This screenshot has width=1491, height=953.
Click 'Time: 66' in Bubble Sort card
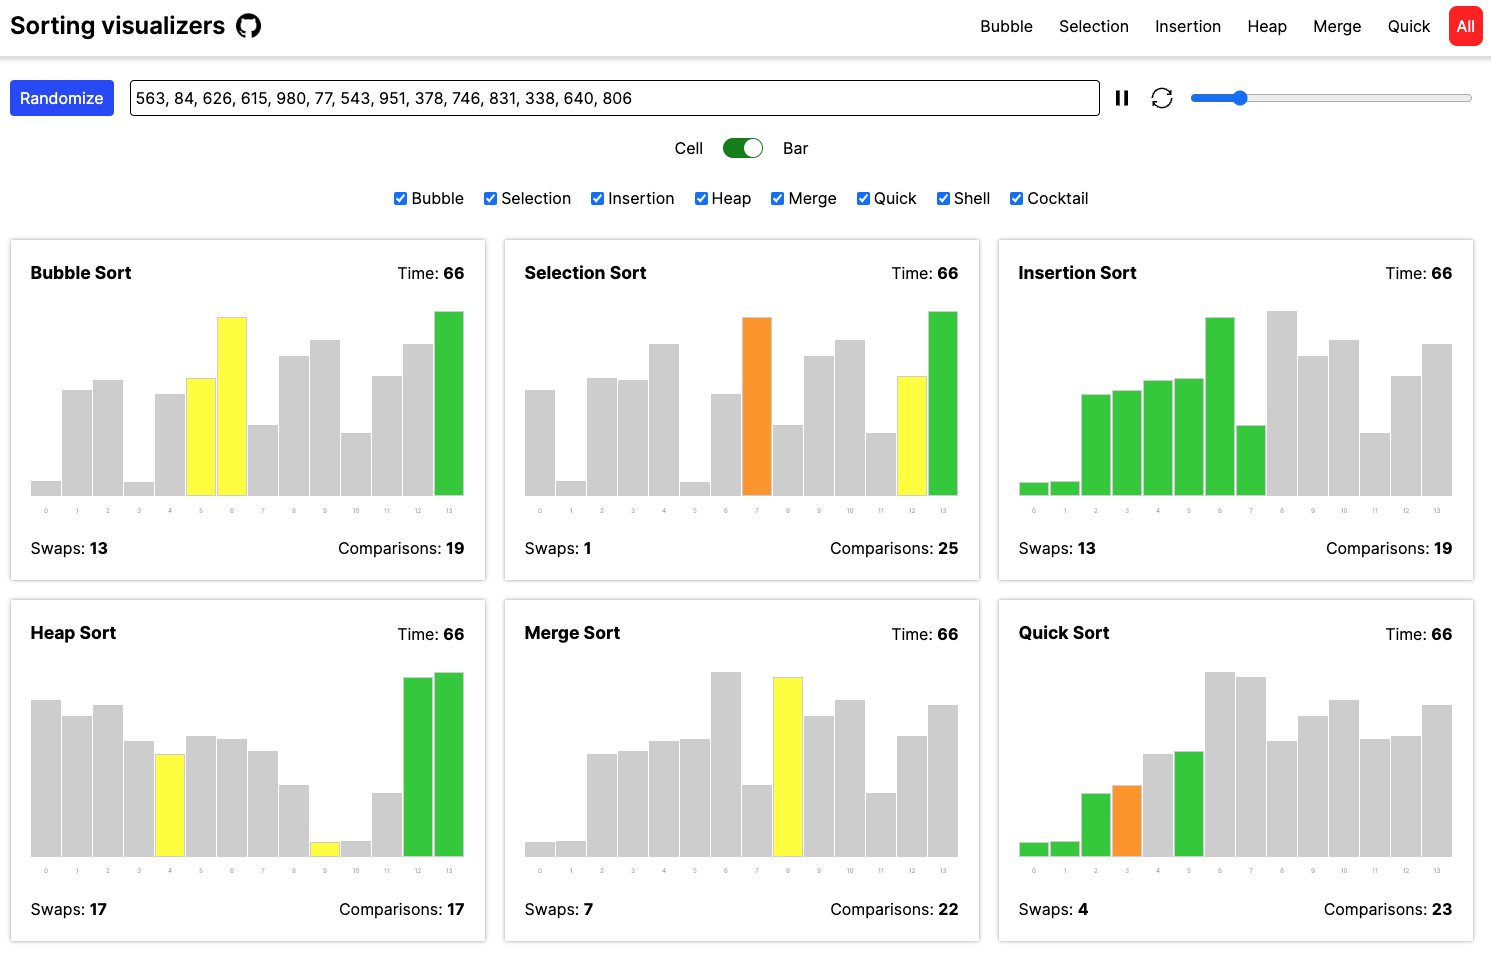431,273
